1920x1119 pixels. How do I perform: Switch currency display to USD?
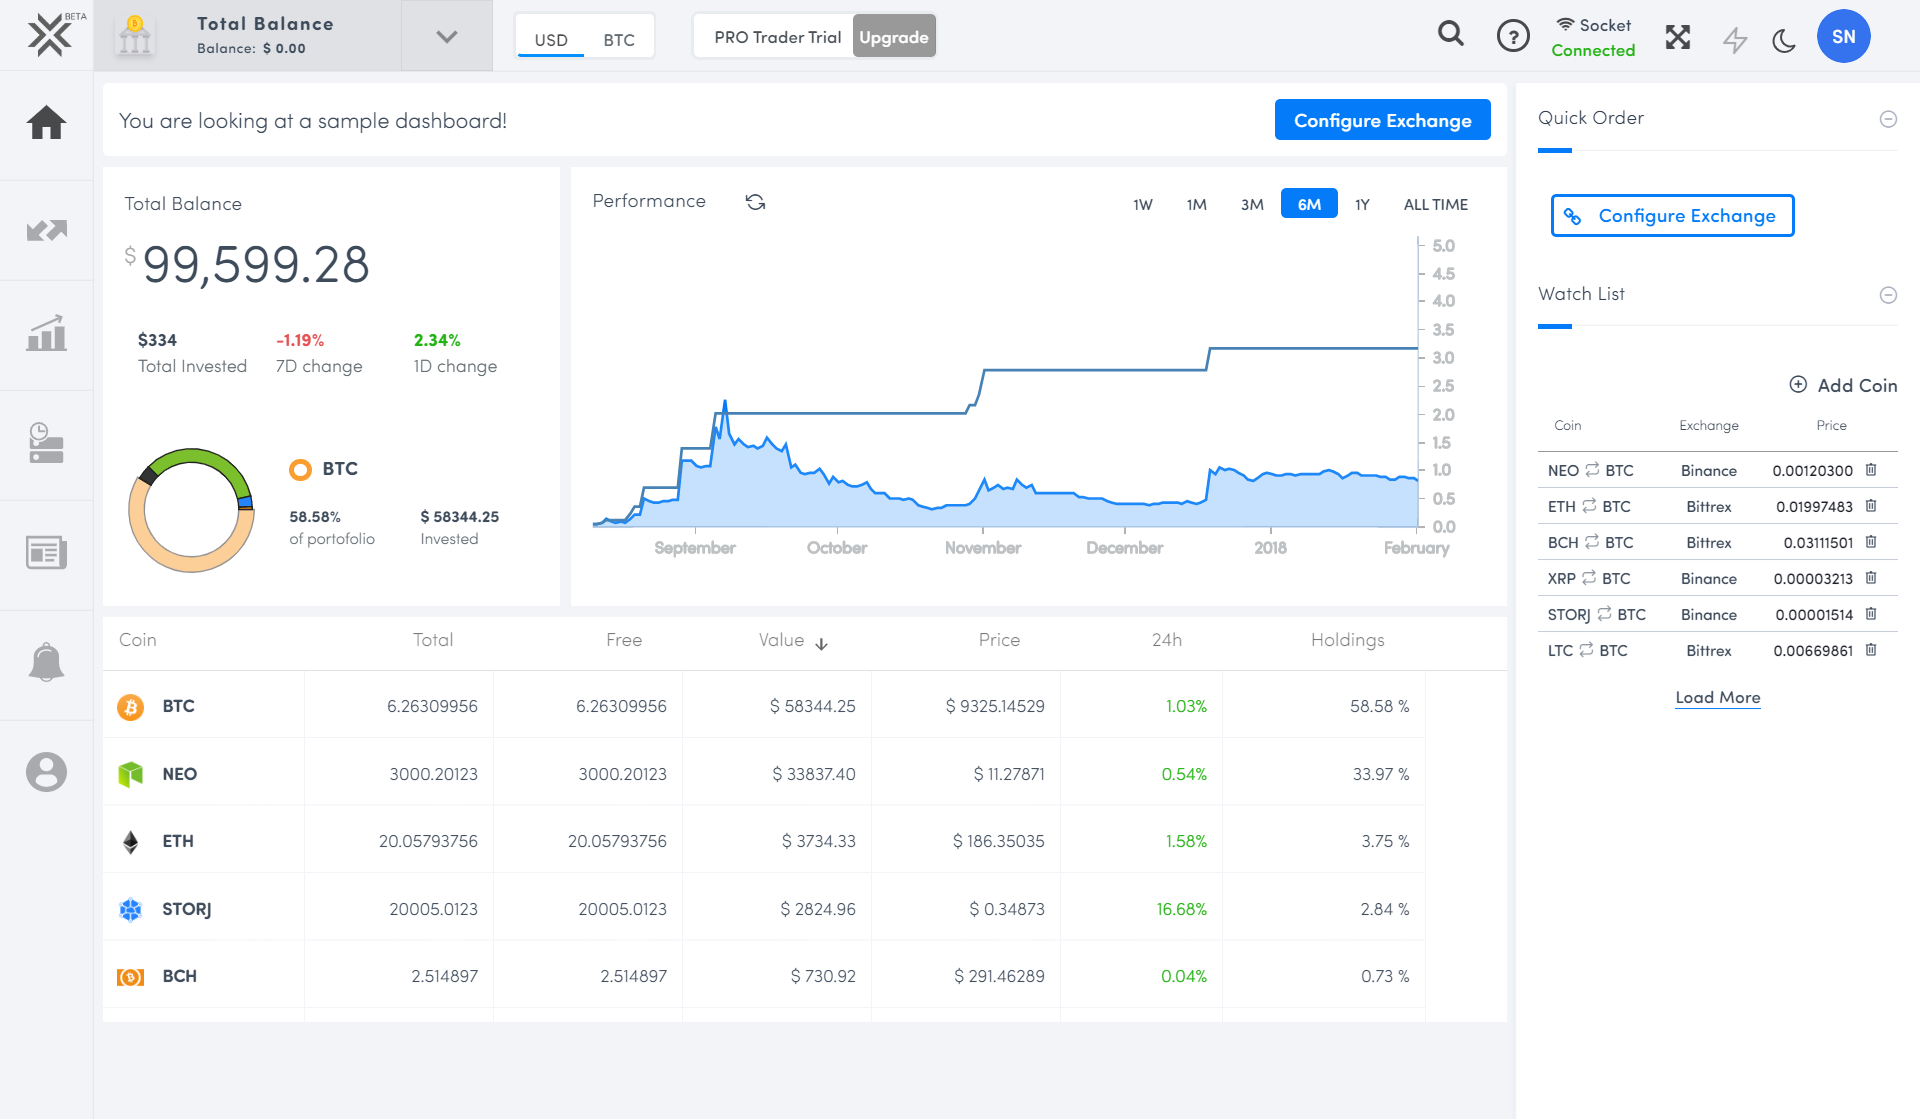[x=551, y=40]
